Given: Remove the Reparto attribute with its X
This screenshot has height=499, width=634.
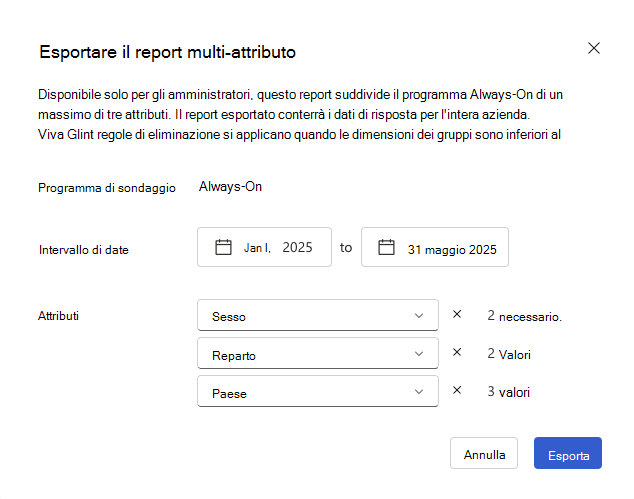Looking at the screenshot, I should (457, 352).
